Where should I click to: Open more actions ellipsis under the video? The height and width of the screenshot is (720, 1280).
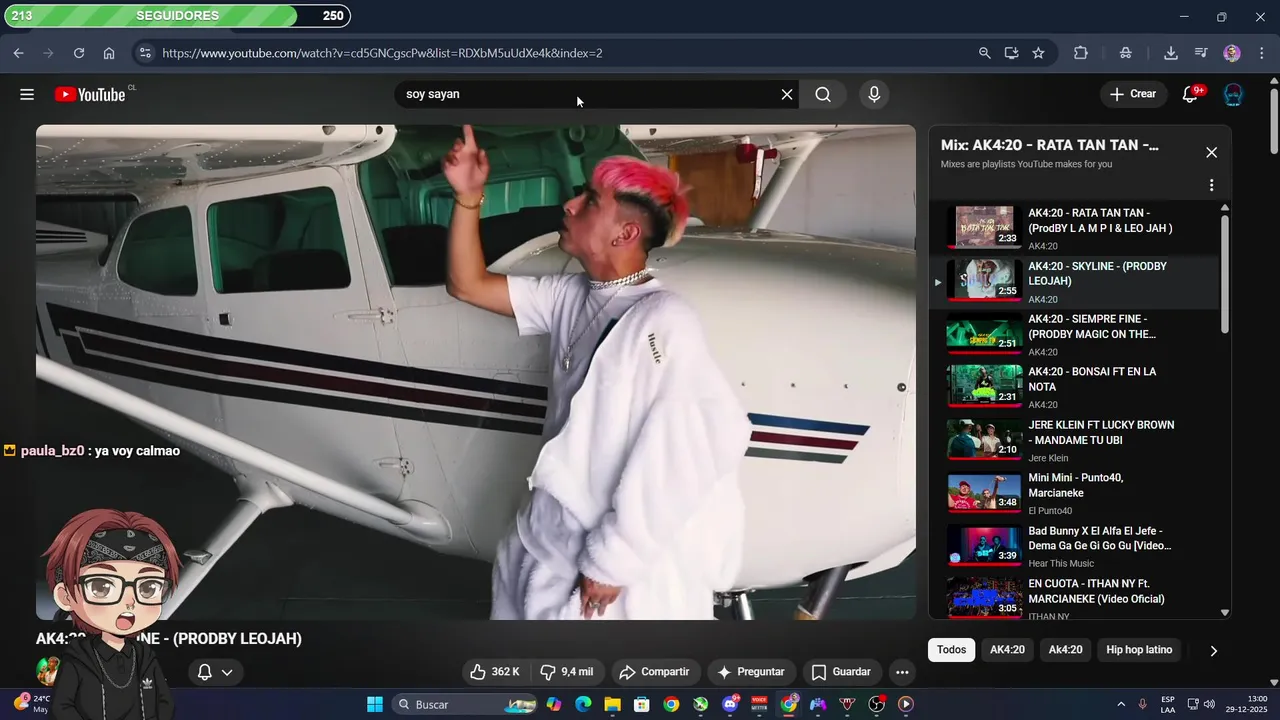[902, 672]
